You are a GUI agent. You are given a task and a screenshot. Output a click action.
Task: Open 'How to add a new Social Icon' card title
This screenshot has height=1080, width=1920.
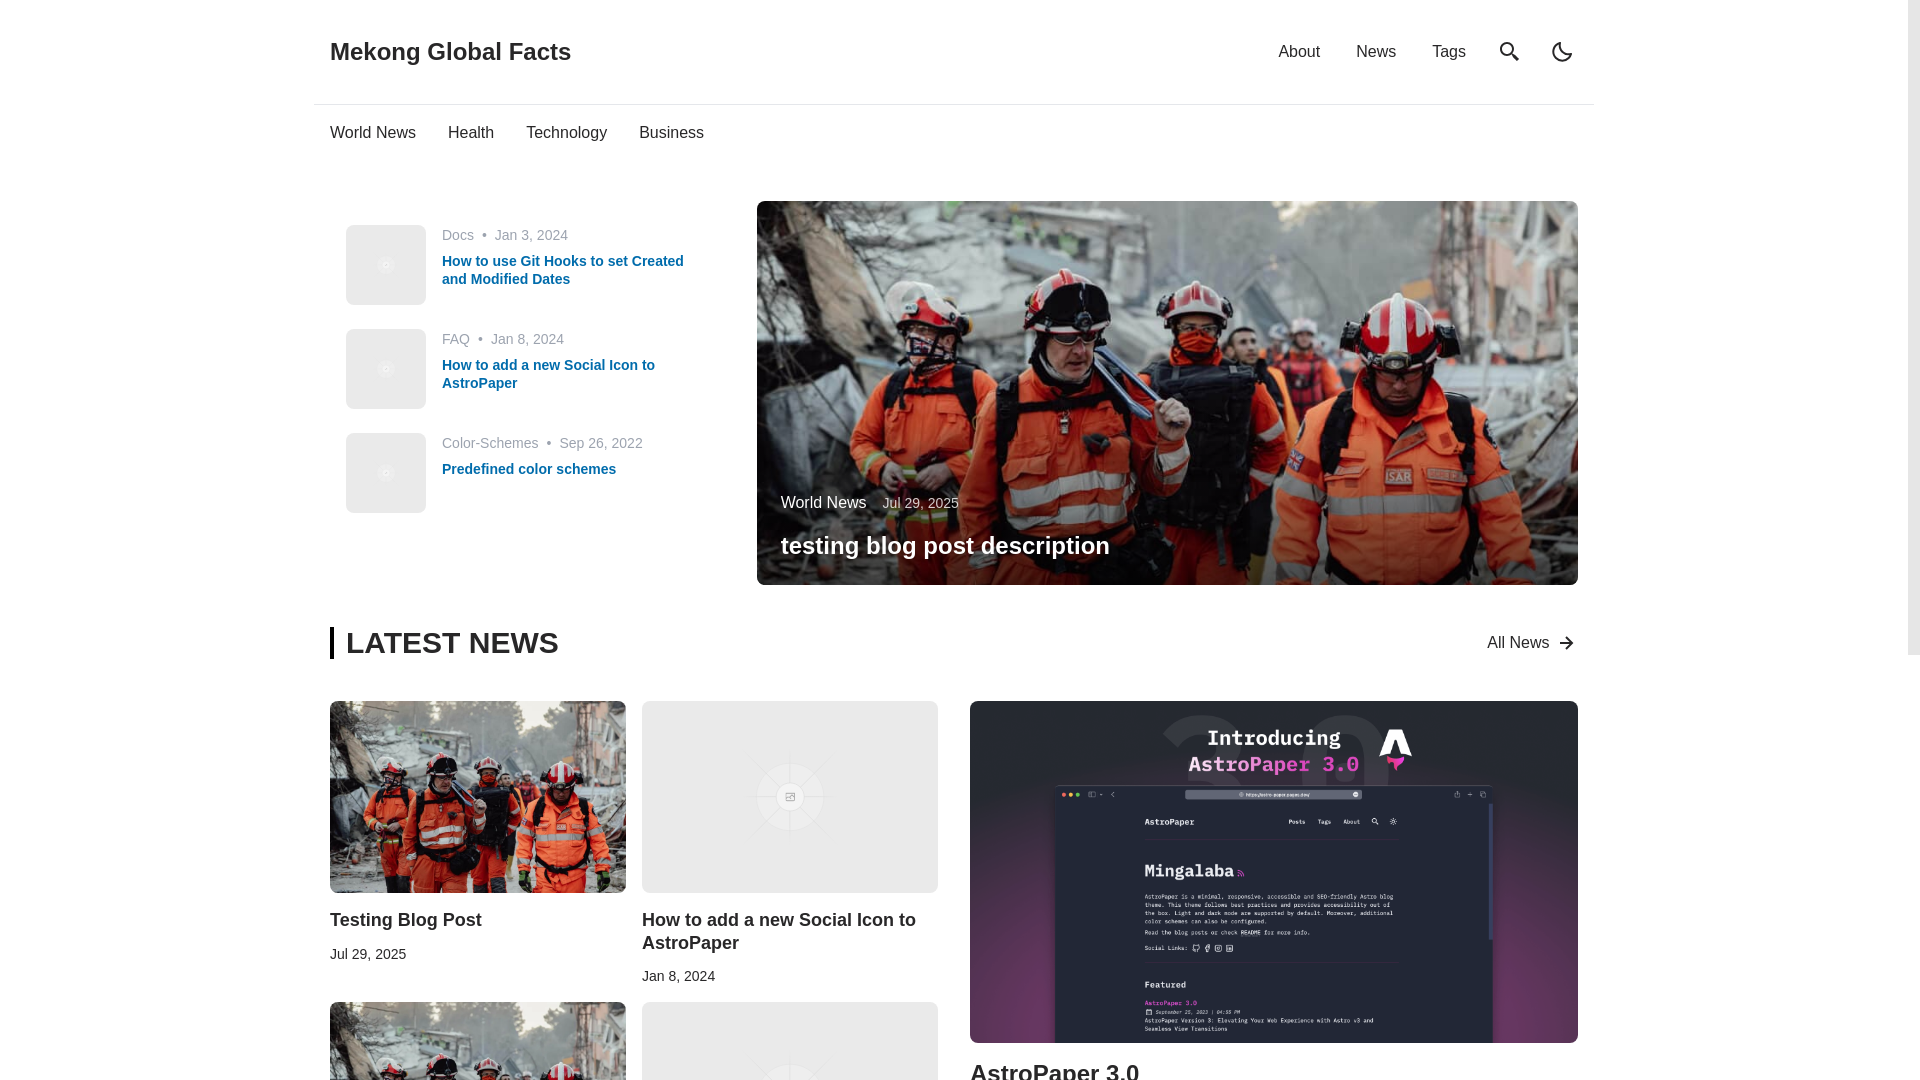tap(779, 931)
